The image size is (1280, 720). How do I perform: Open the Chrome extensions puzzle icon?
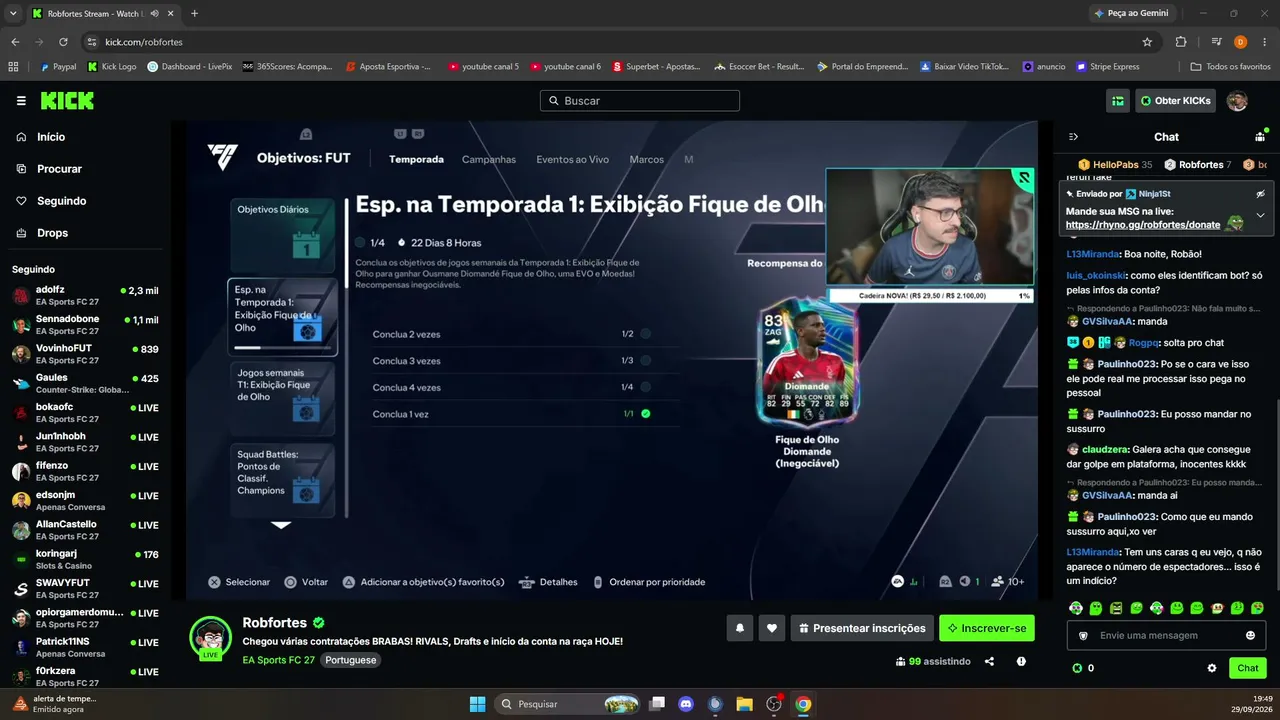1181,42
